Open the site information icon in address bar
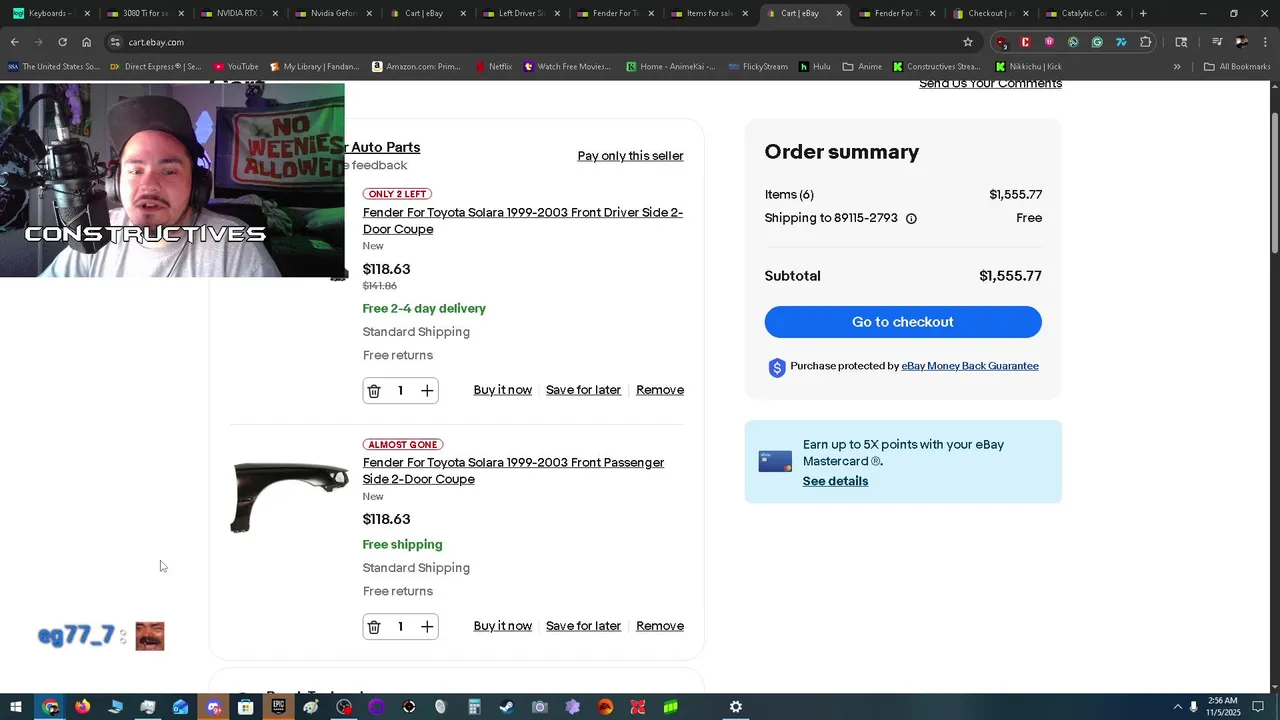 [x=115, y=42]
